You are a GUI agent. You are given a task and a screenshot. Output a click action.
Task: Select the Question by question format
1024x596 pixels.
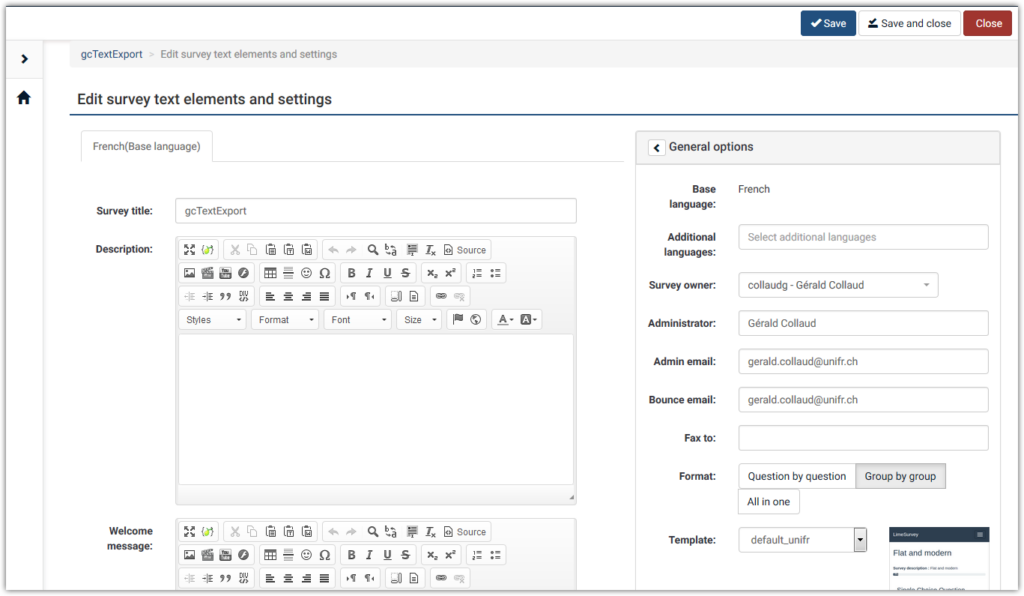[797, 477]
